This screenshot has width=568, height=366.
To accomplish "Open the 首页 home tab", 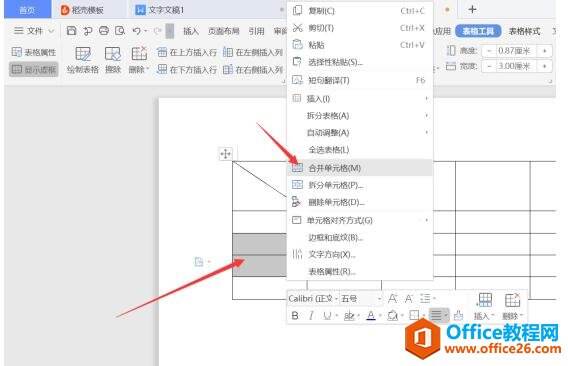I will click(28, 10).
